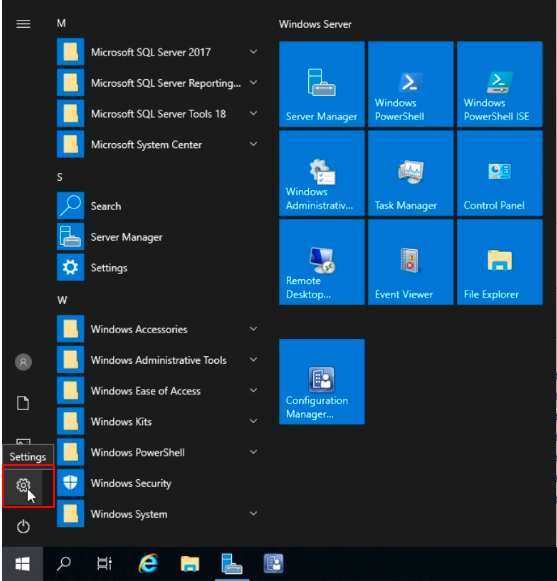The image size is (557, 581).
Task: Click the Power button icon
Action: click(23, 527)
